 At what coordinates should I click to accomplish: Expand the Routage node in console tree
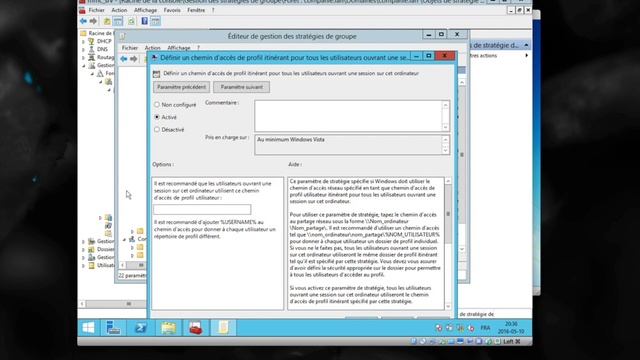click(84, 58)
